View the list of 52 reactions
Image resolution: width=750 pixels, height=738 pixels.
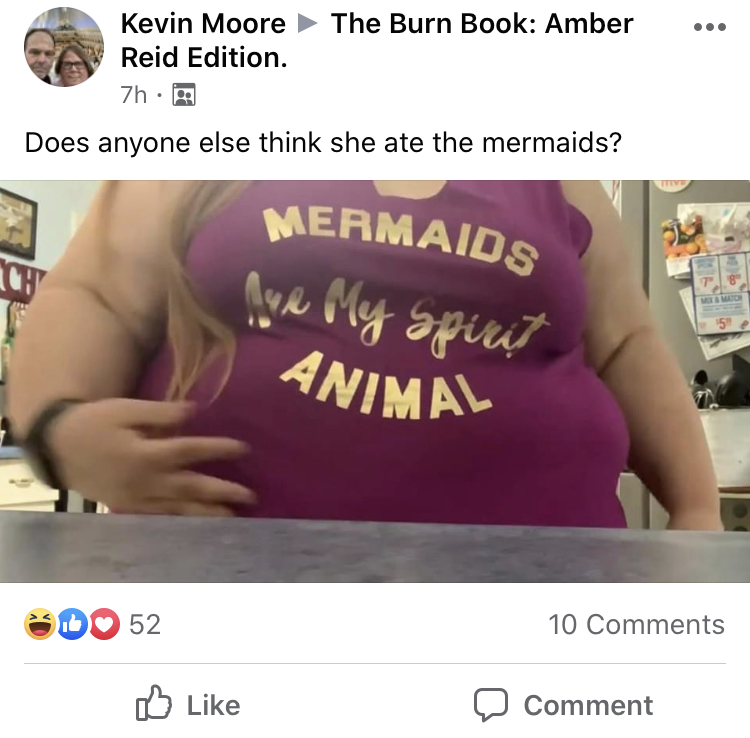145,624
